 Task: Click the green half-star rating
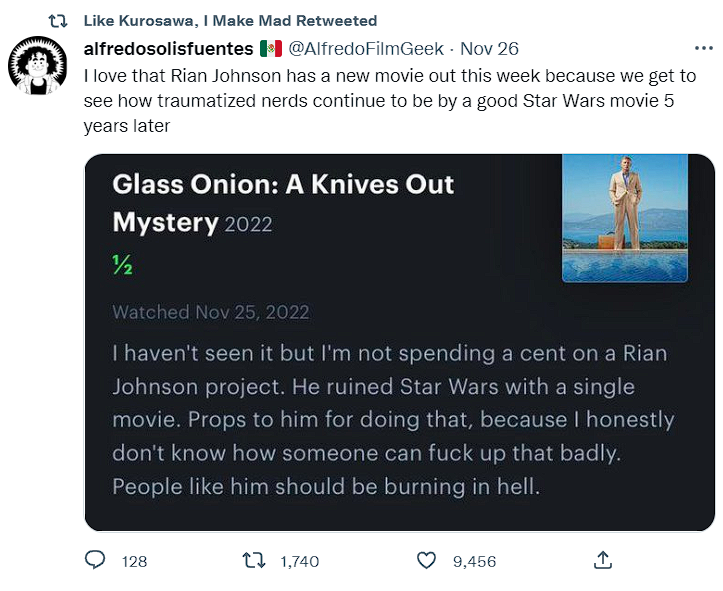(122, 265)
